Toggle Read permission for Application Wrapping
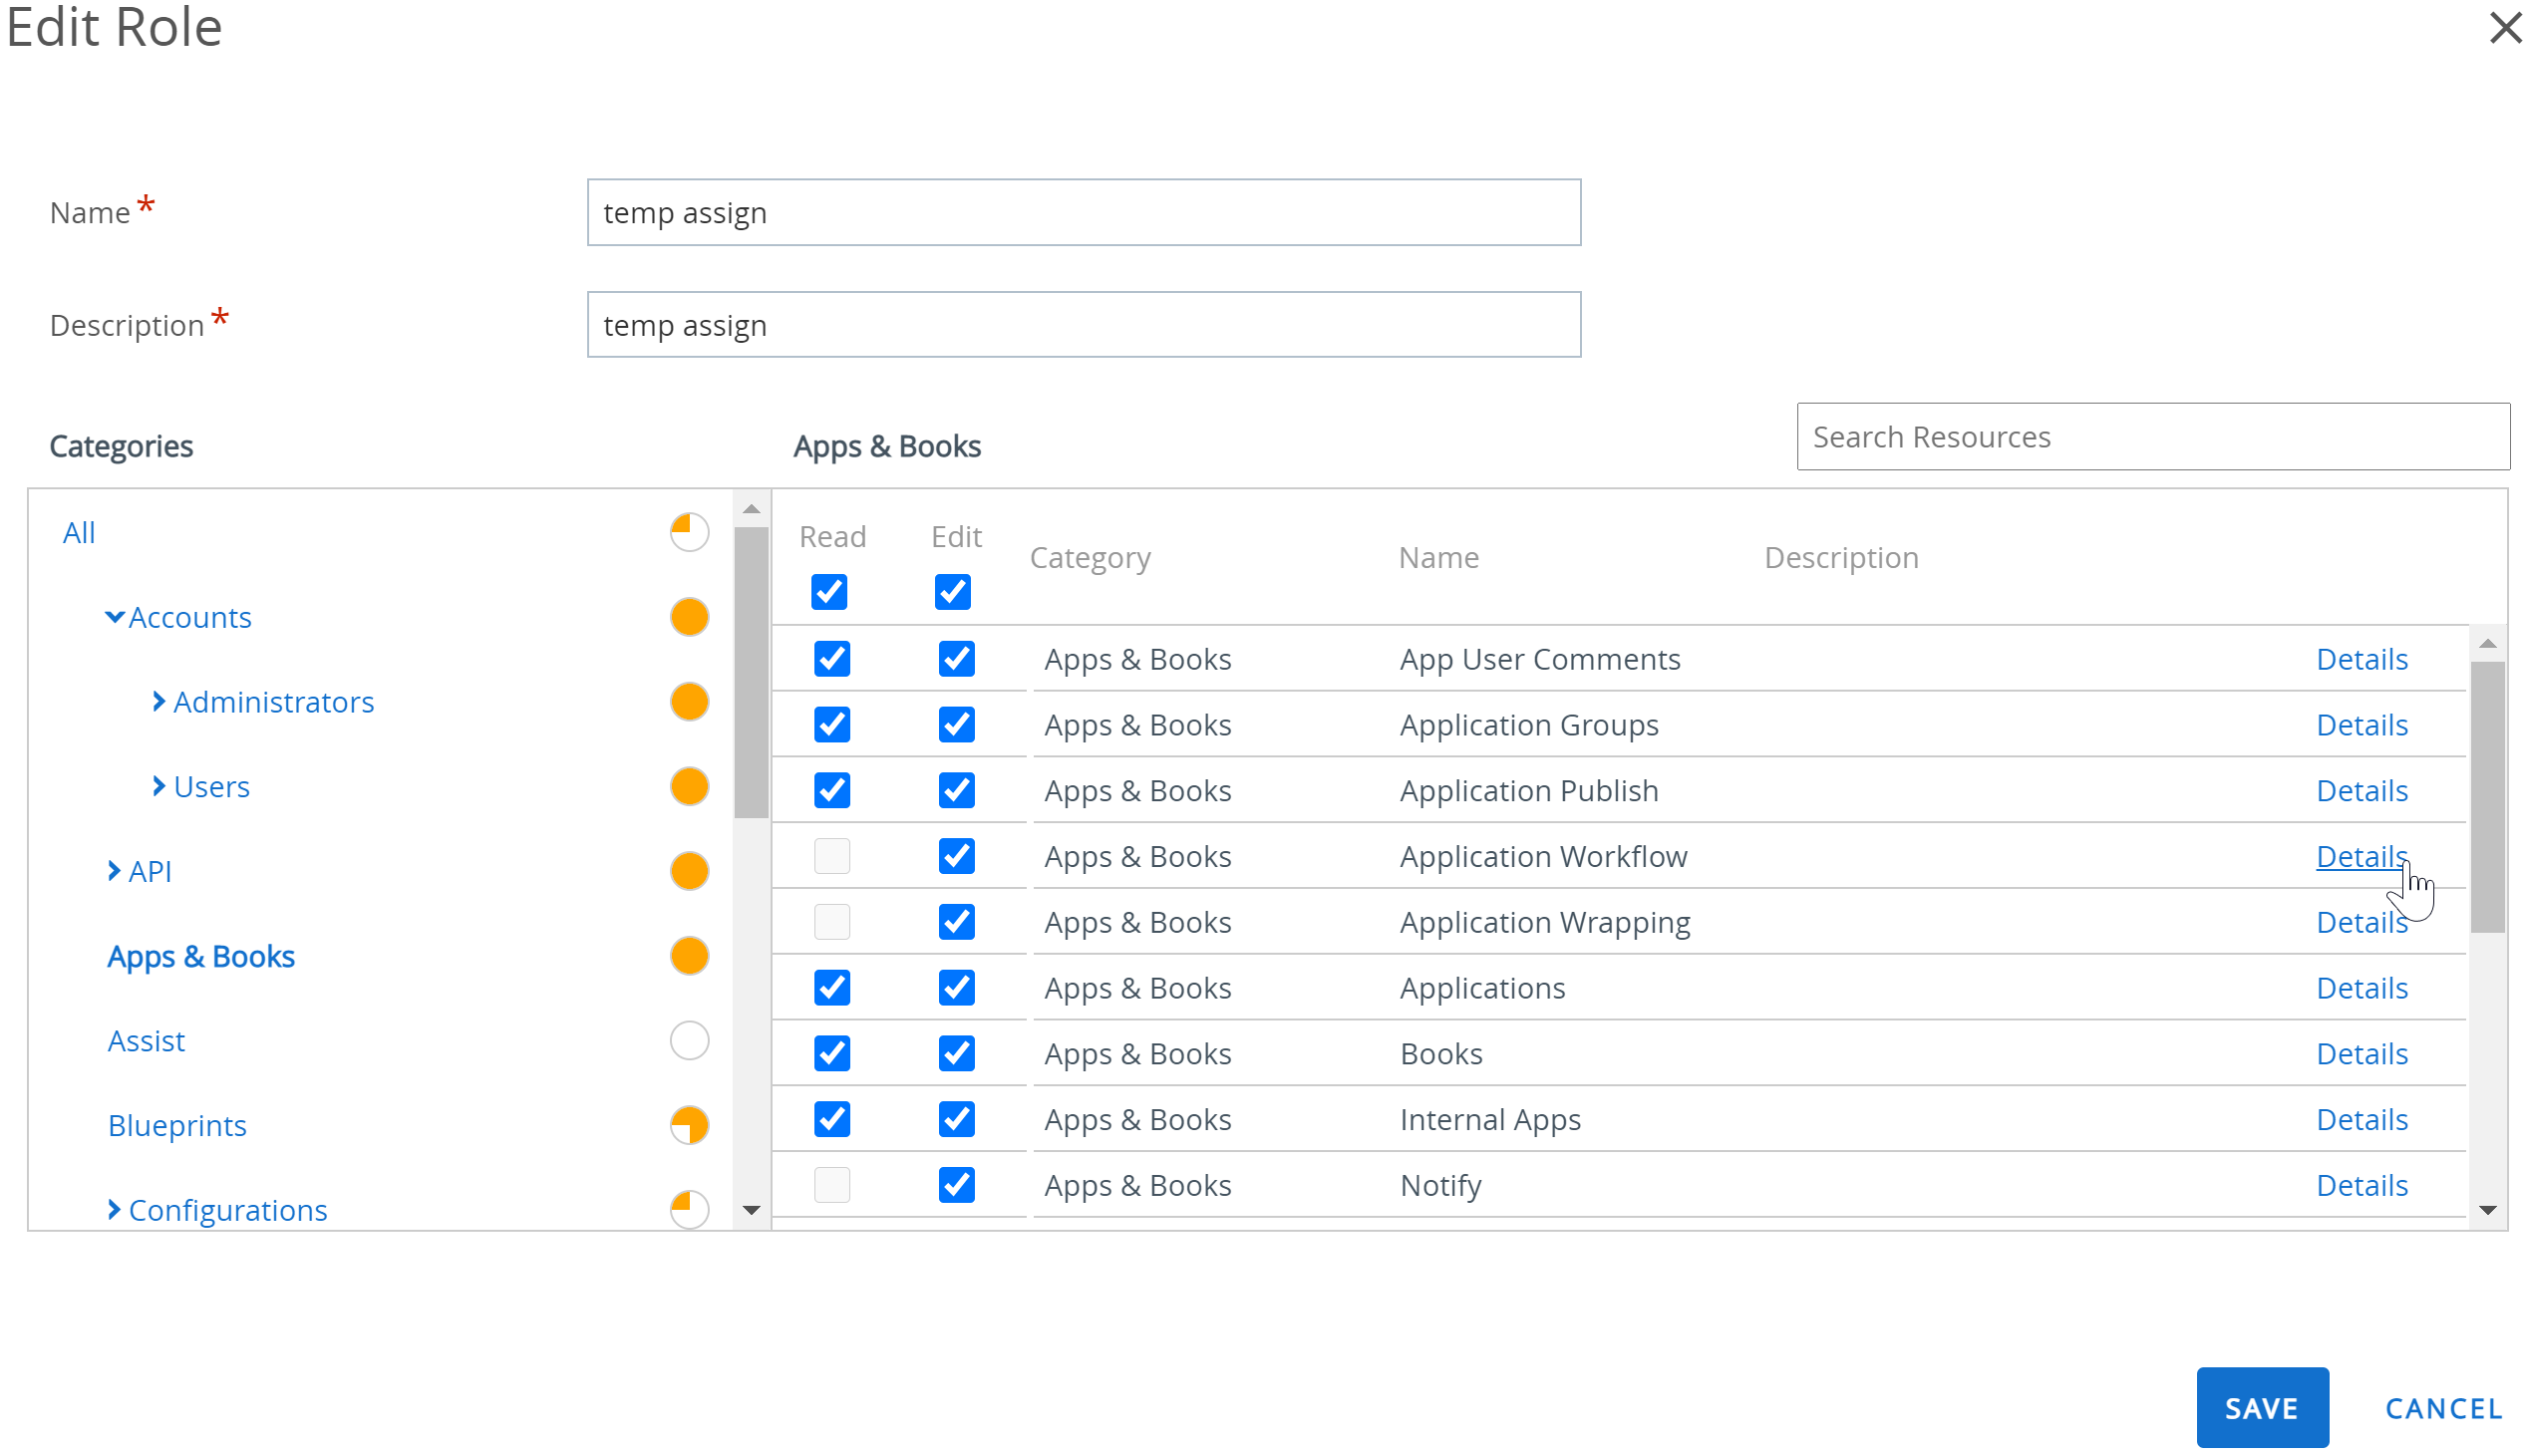The width and height of the screenshot is (2524, 1456). click(830, 921)
